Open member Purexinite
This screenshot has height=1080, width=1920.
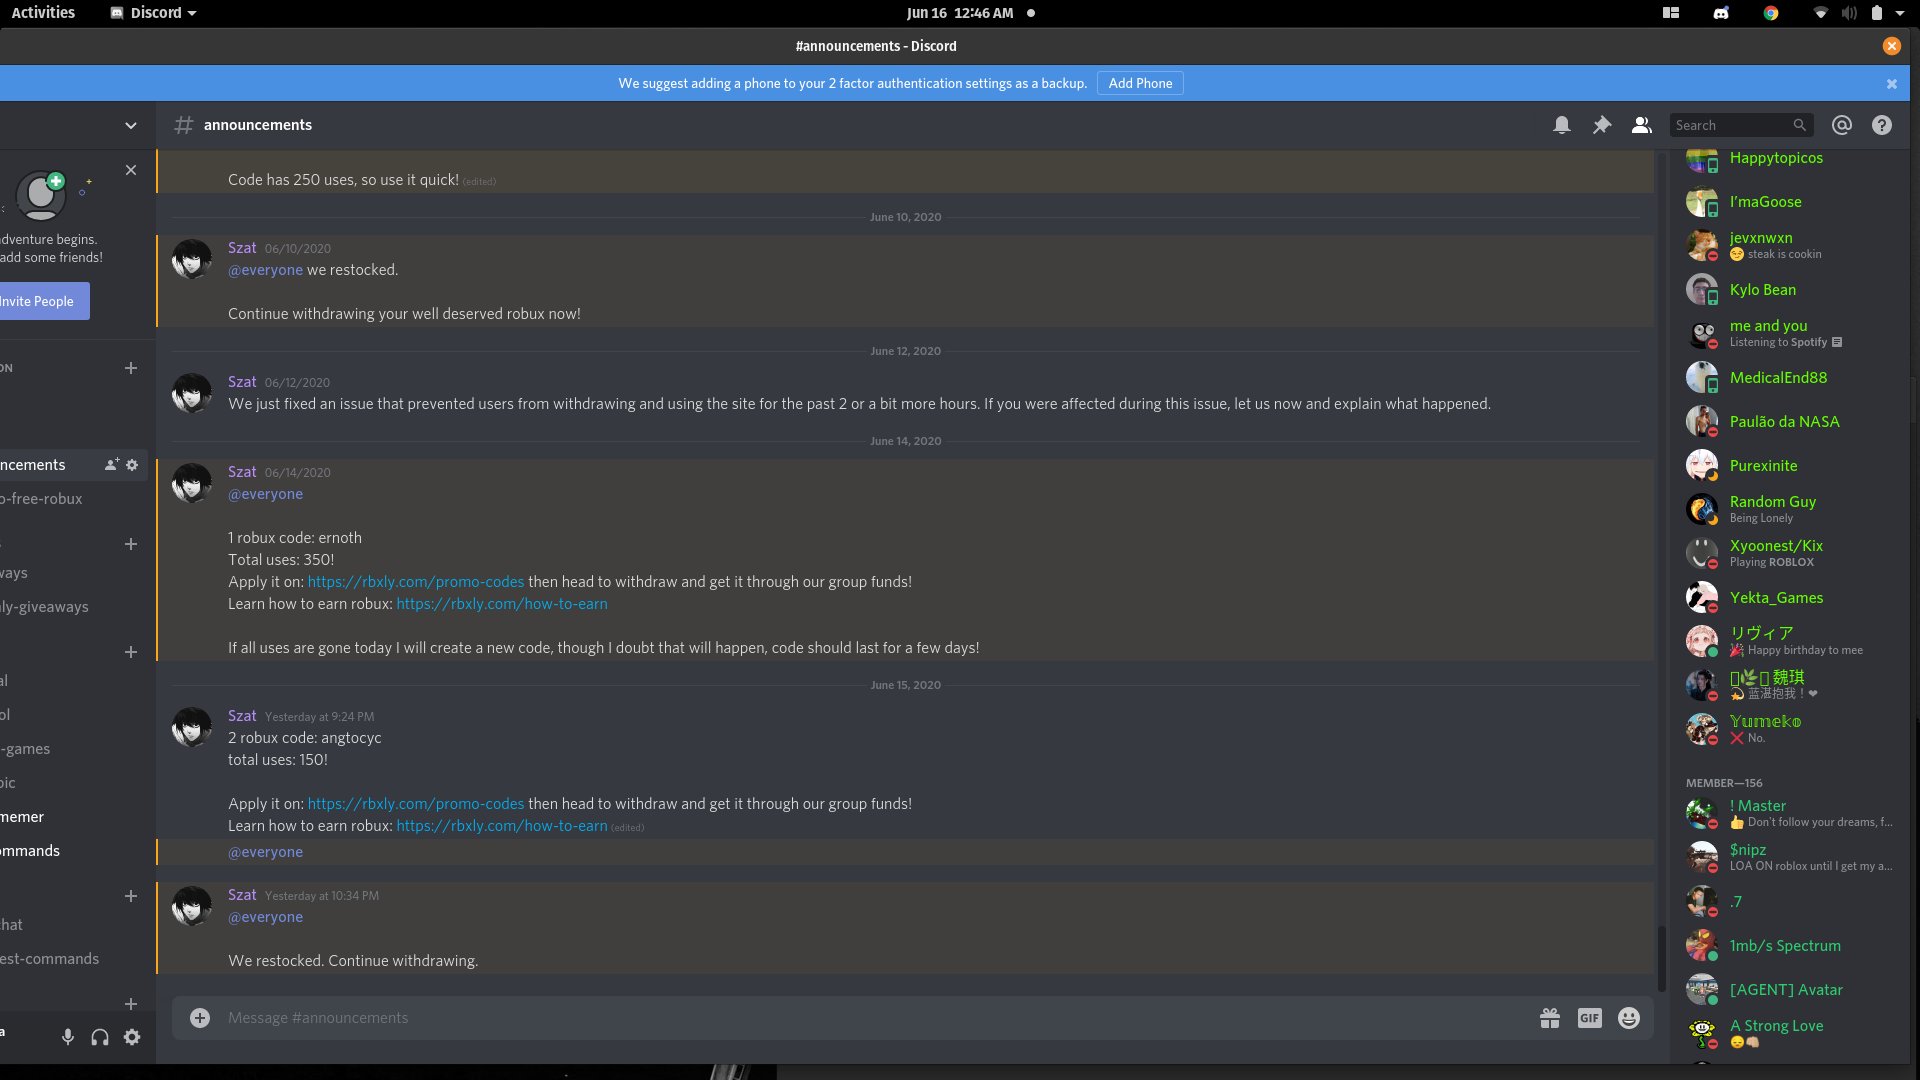(x=1789, y=466)
